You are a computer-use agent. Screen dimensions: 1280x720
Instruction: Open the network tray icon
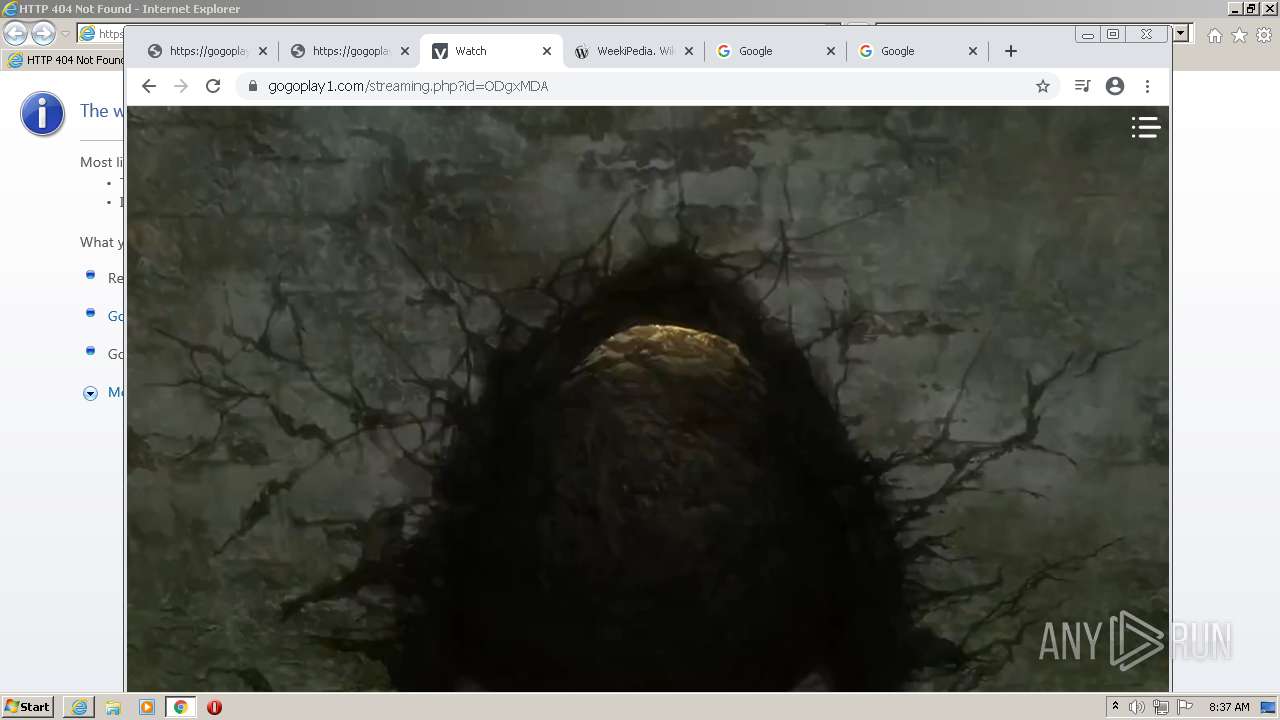(1161, 707)
